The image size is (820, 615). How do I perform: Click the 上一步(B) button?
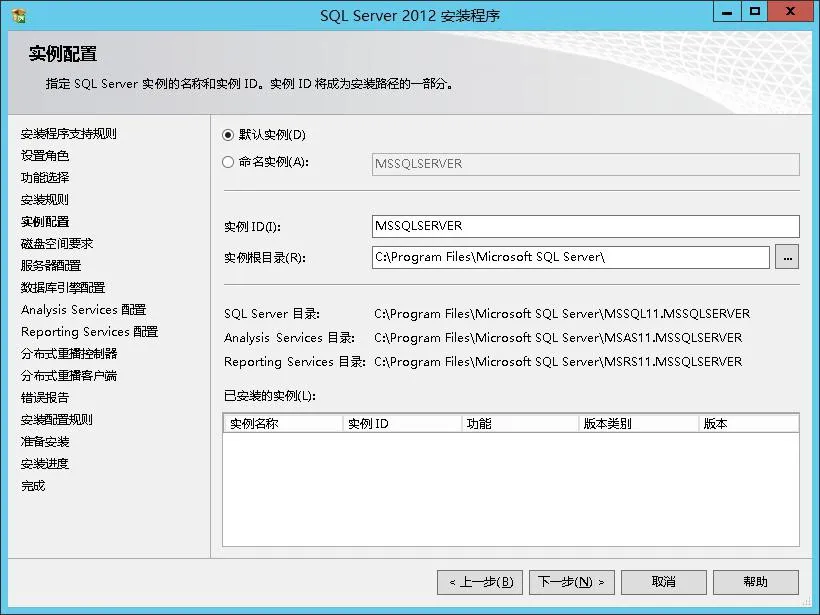(x=479, y=582)
